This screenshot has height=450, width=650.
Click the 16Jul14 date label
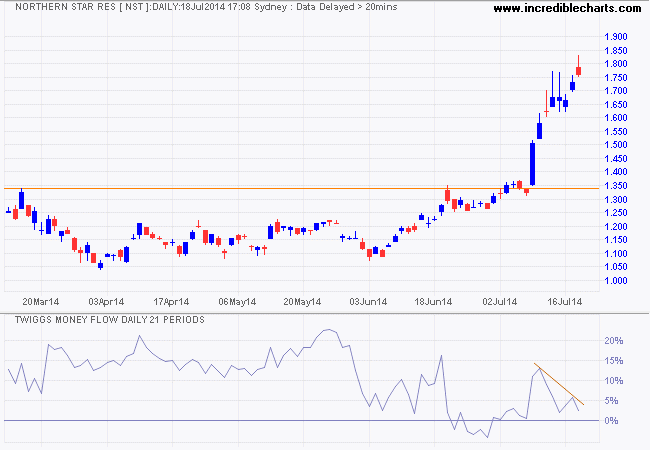pyautogui.click(x=565, y=302)
